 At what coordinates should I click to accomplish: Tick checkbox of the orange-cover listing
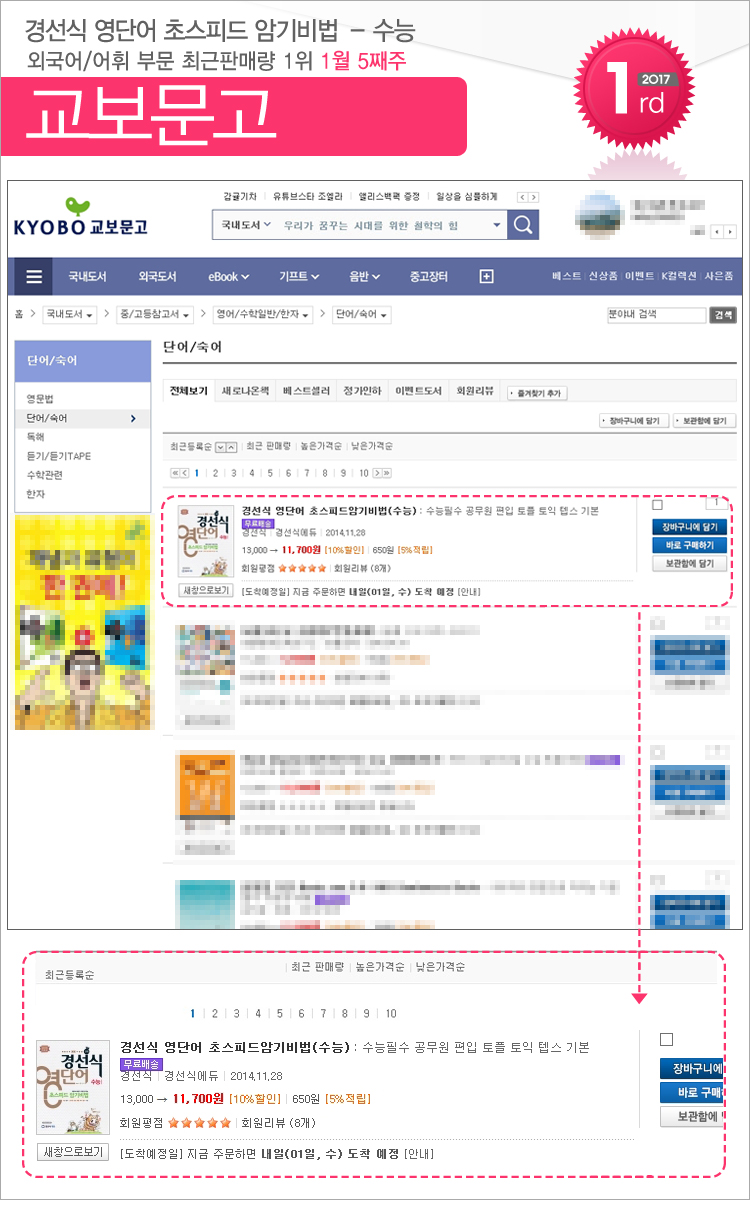656,752
